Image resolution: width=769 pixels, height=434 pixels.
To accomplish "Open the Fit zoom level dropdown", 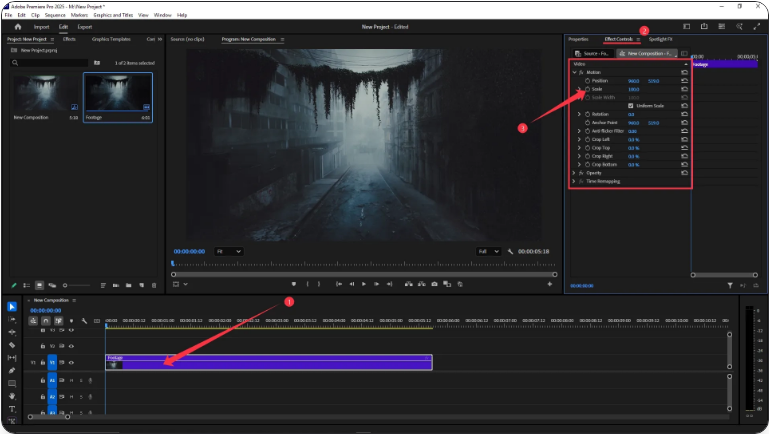I will point(230,251).
